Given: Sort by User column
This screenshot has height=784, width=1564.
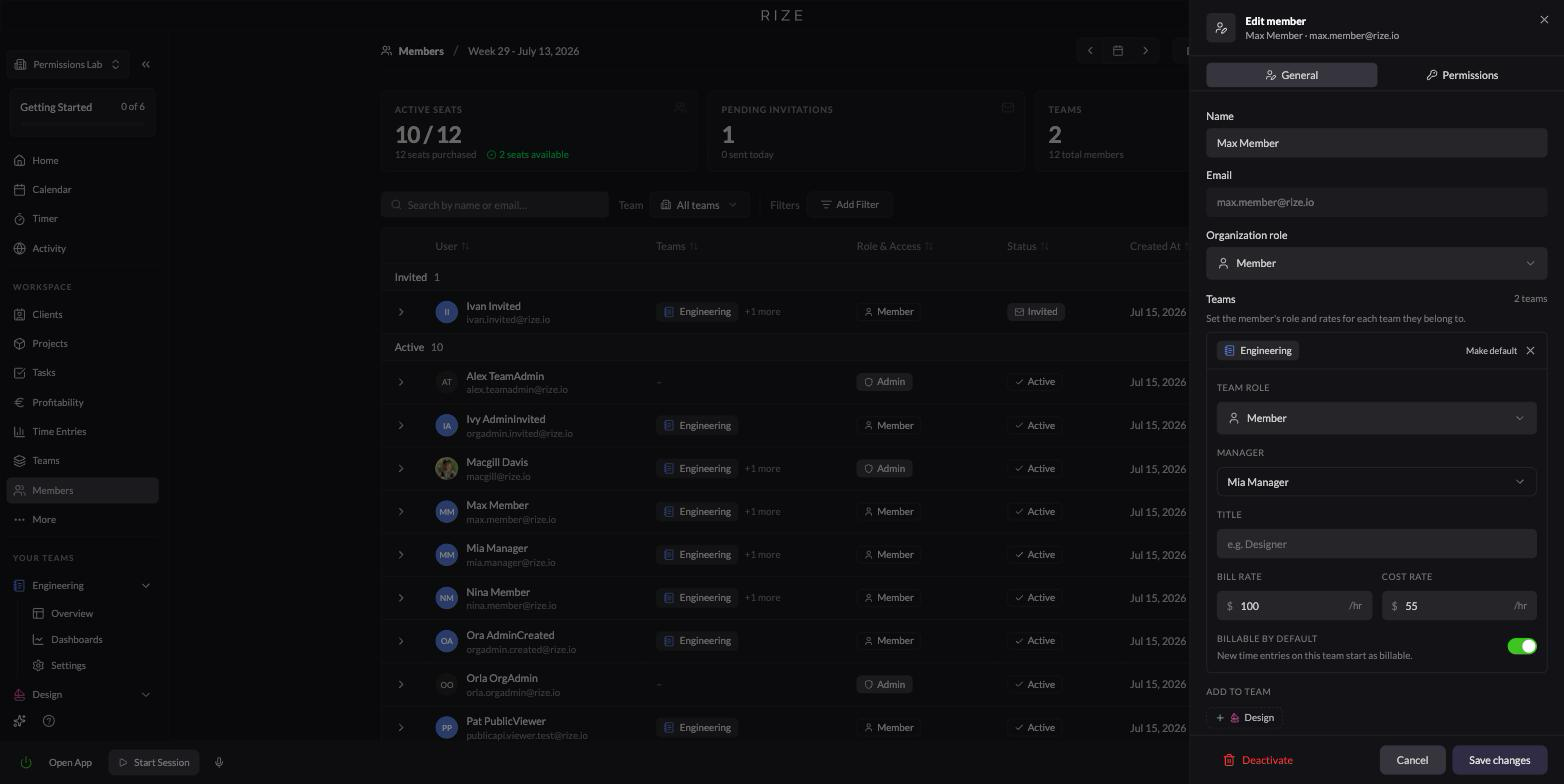Looking at the screenshot, I should point(452,246).
